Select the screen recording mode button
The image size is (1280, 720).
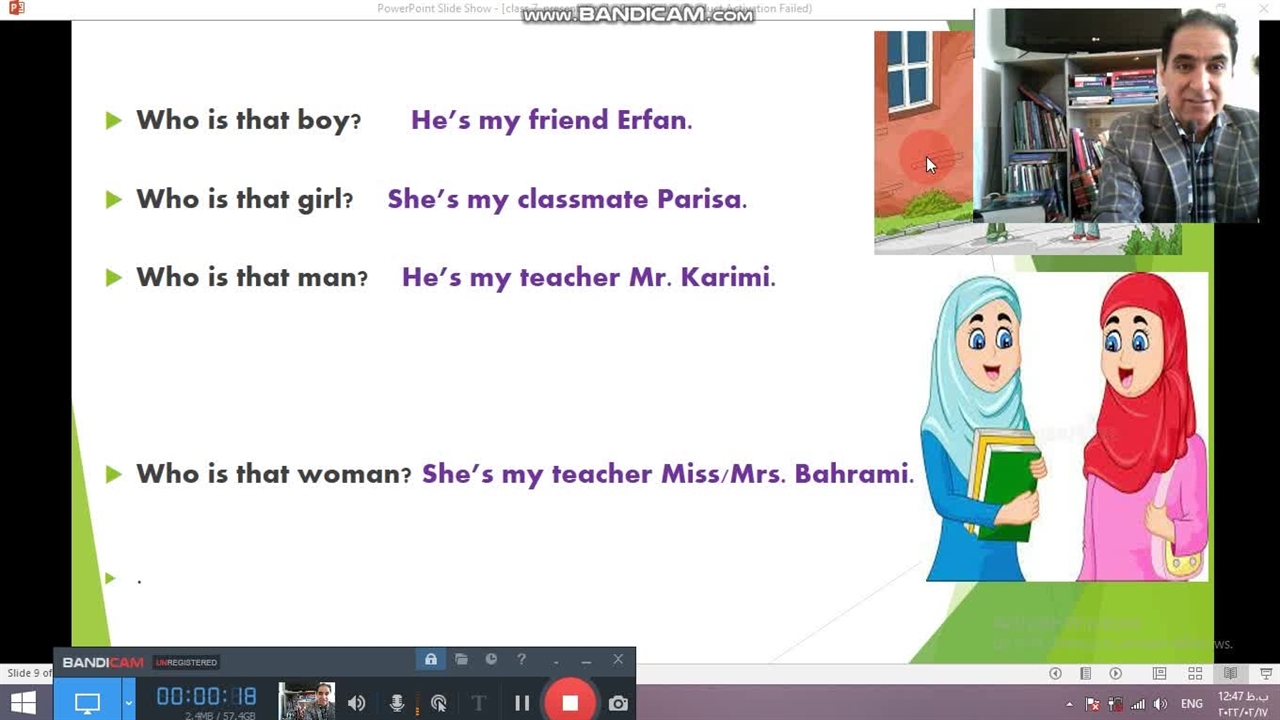(88, 703)
